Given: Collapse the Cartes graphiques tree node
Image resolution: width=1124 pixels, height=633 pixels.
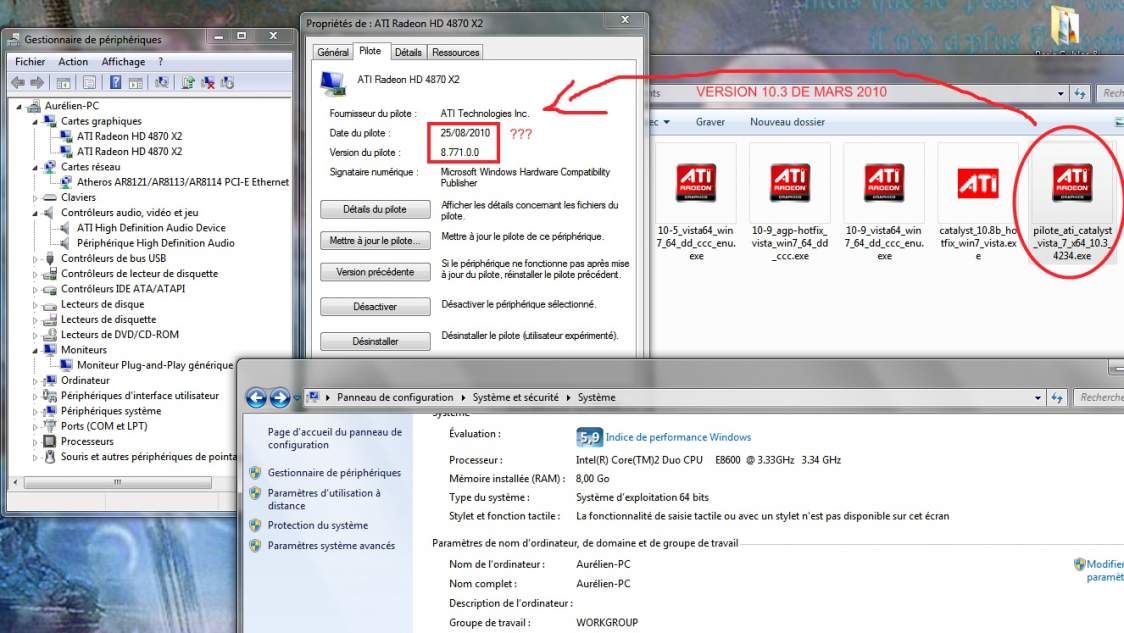Looking at the screenshot, I should [36, 121].
